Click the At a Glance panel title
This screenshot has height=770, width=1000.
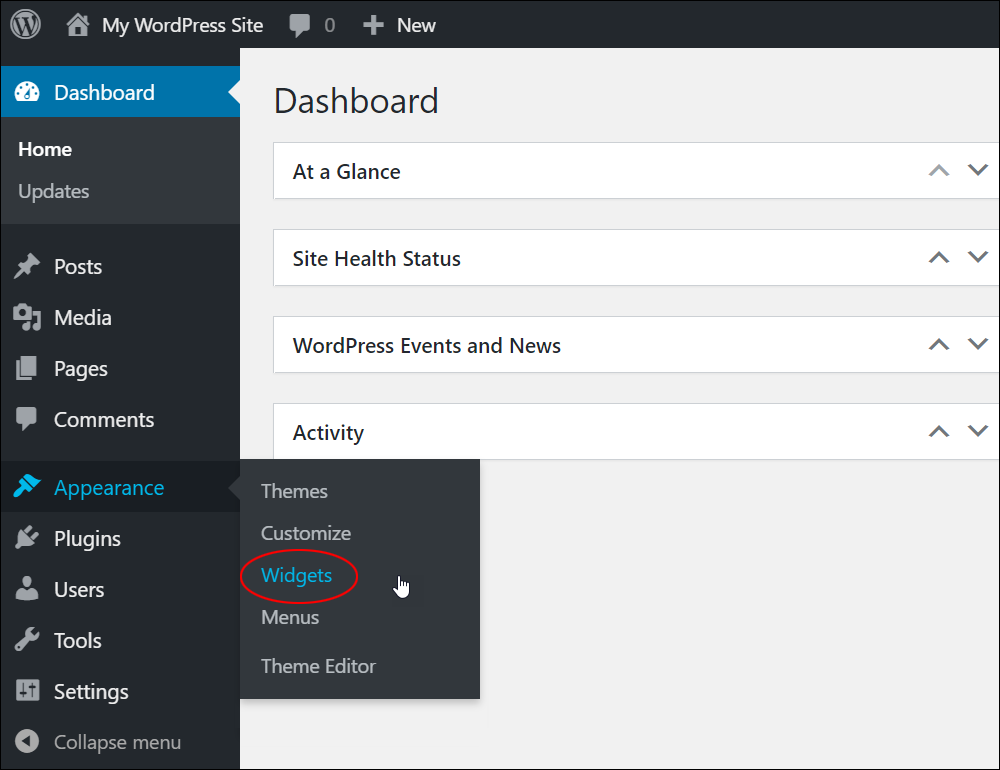(x=346, y=172)
